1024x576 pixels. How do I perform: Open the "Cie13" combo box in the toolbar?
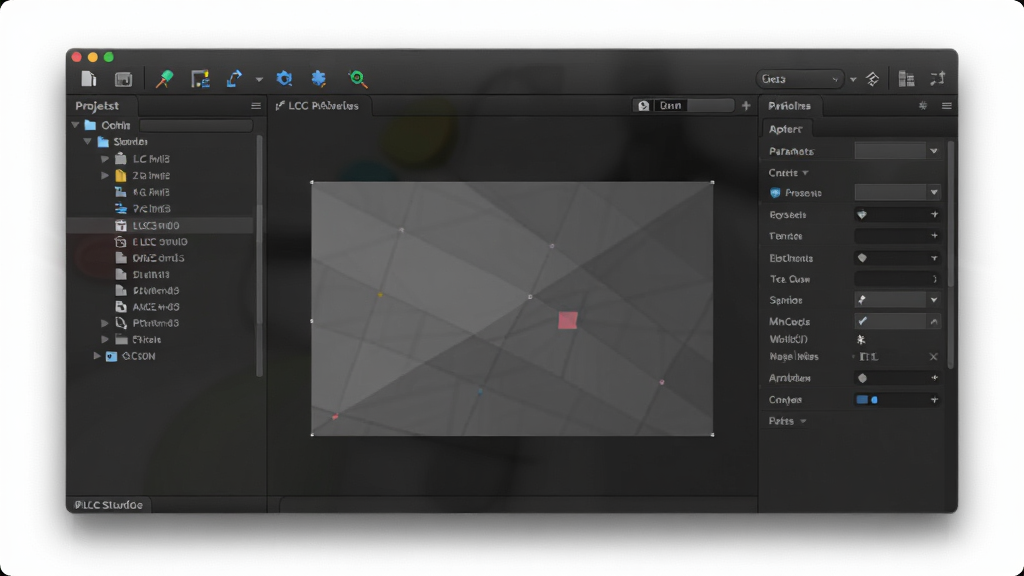[x=800, y=79]
